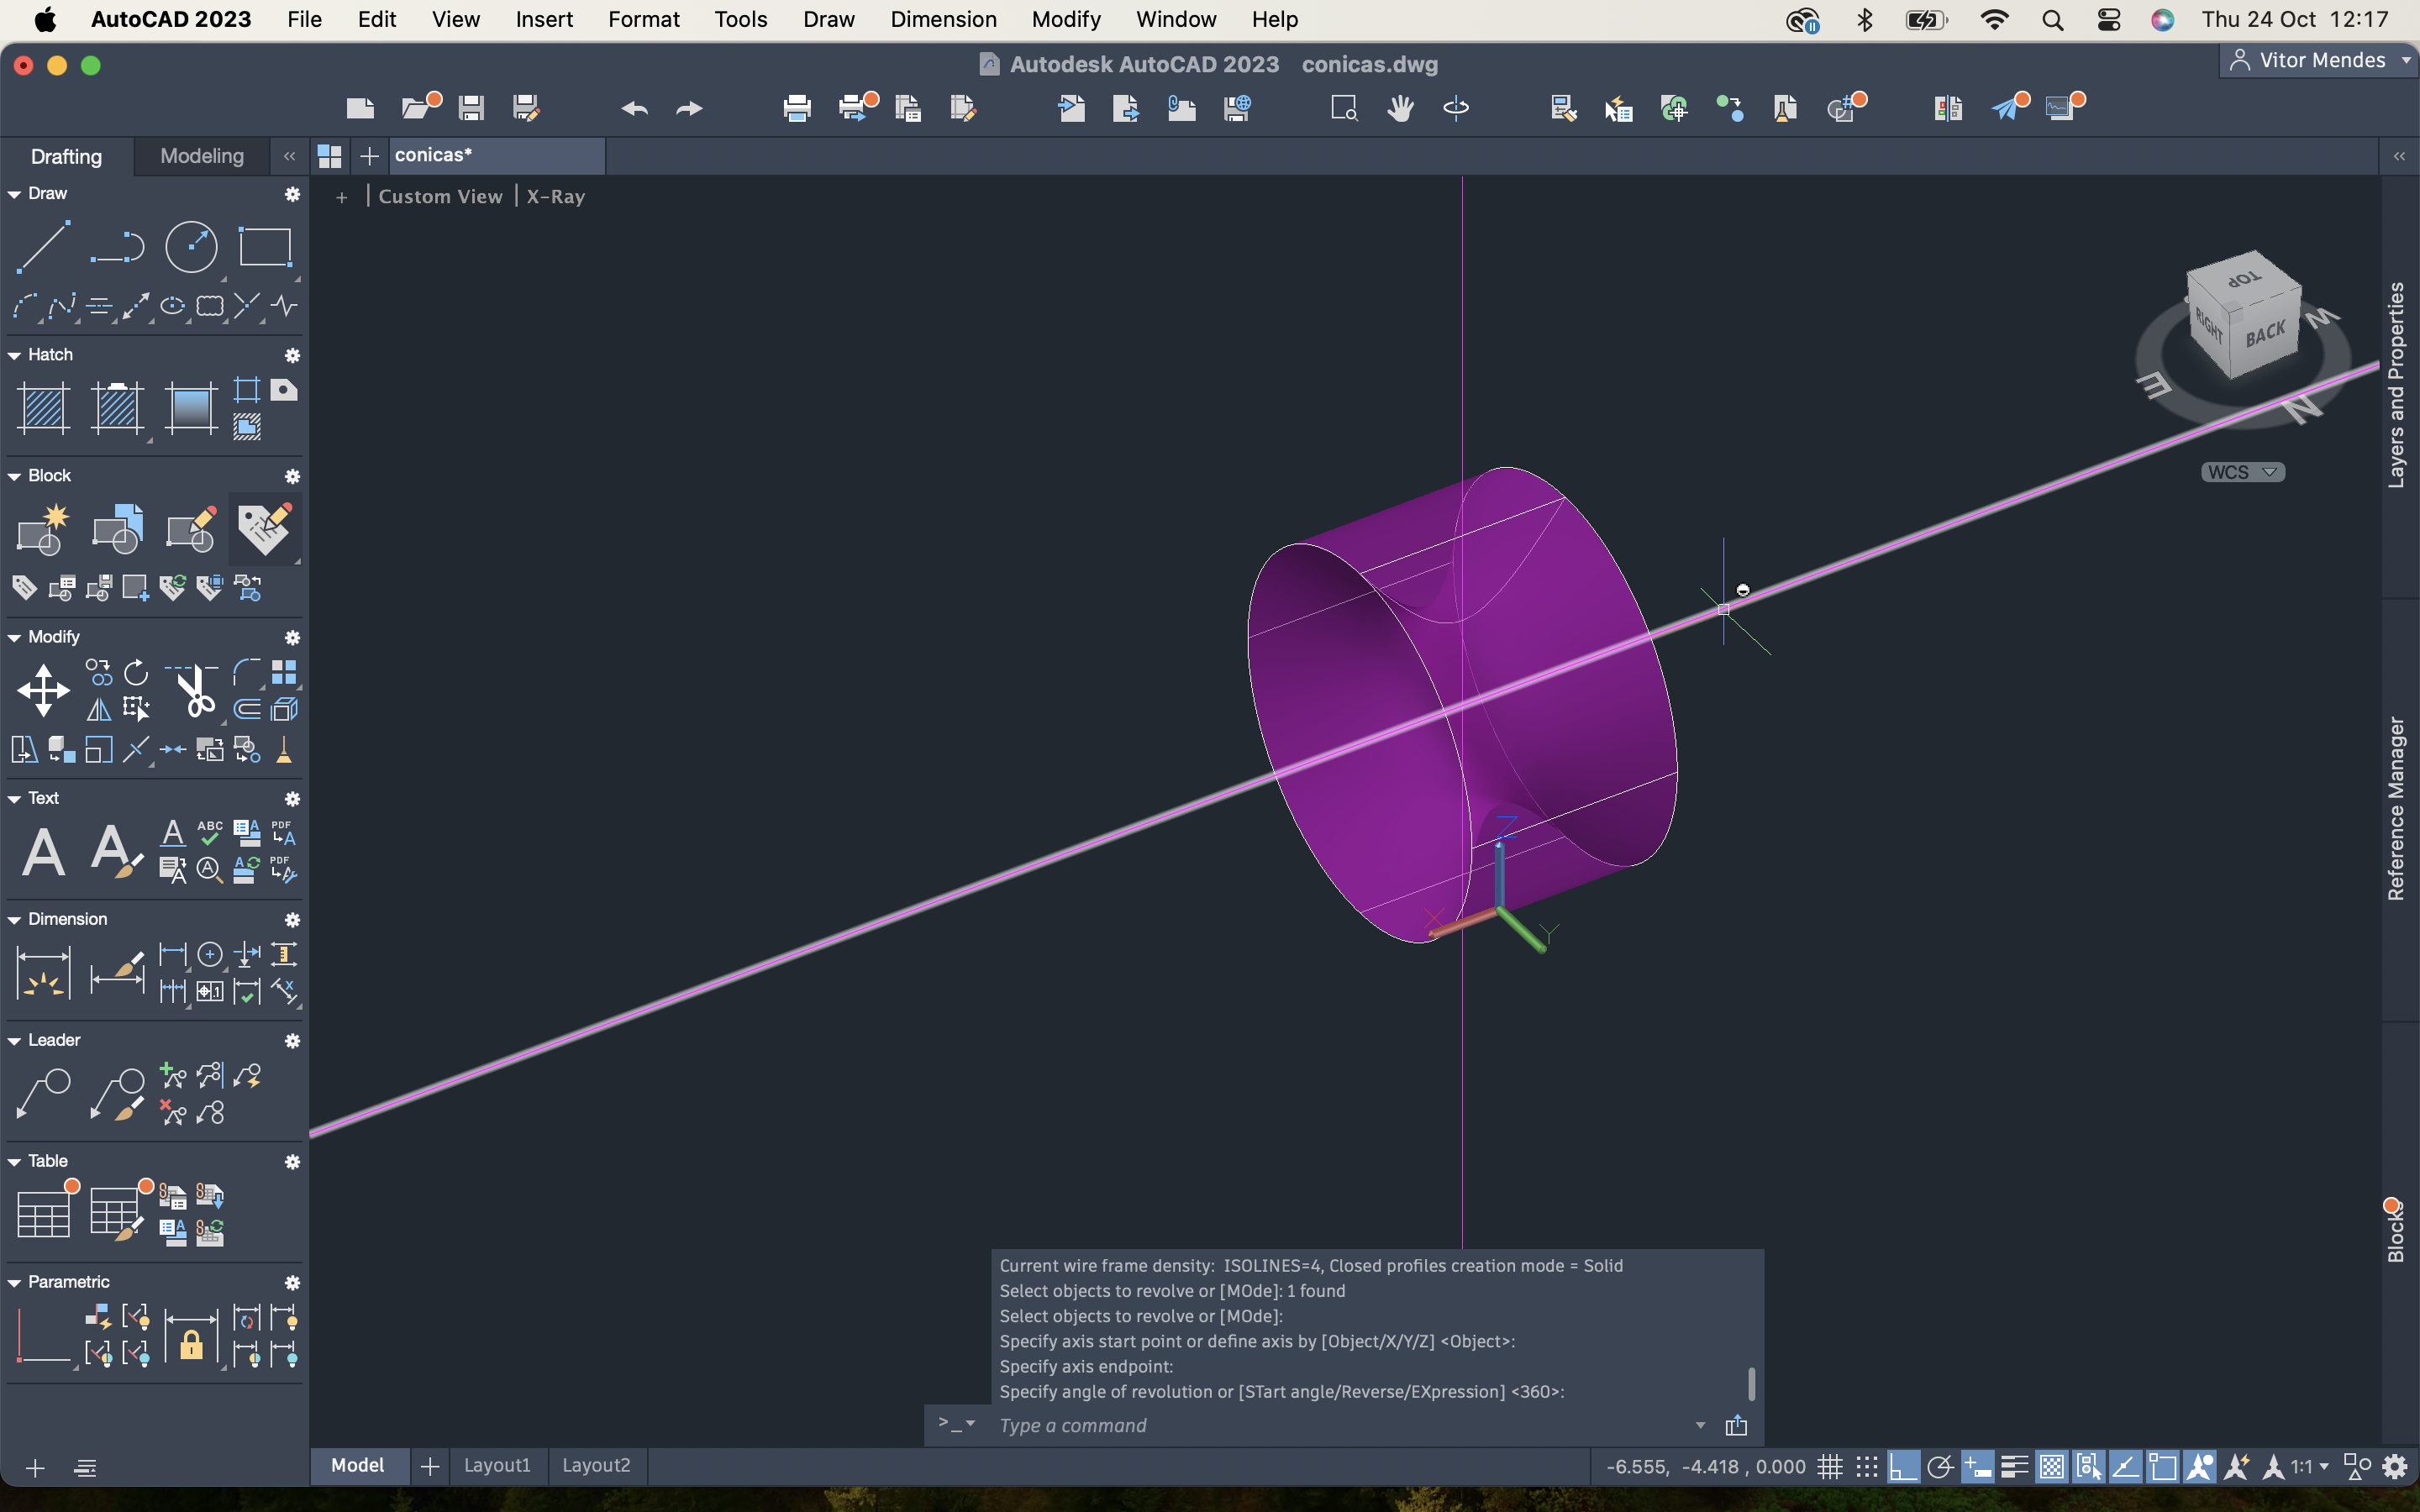Open the annotation scale 1:1 dropdown
The image size is (2420, 1512).
tap(2310, 1467)
